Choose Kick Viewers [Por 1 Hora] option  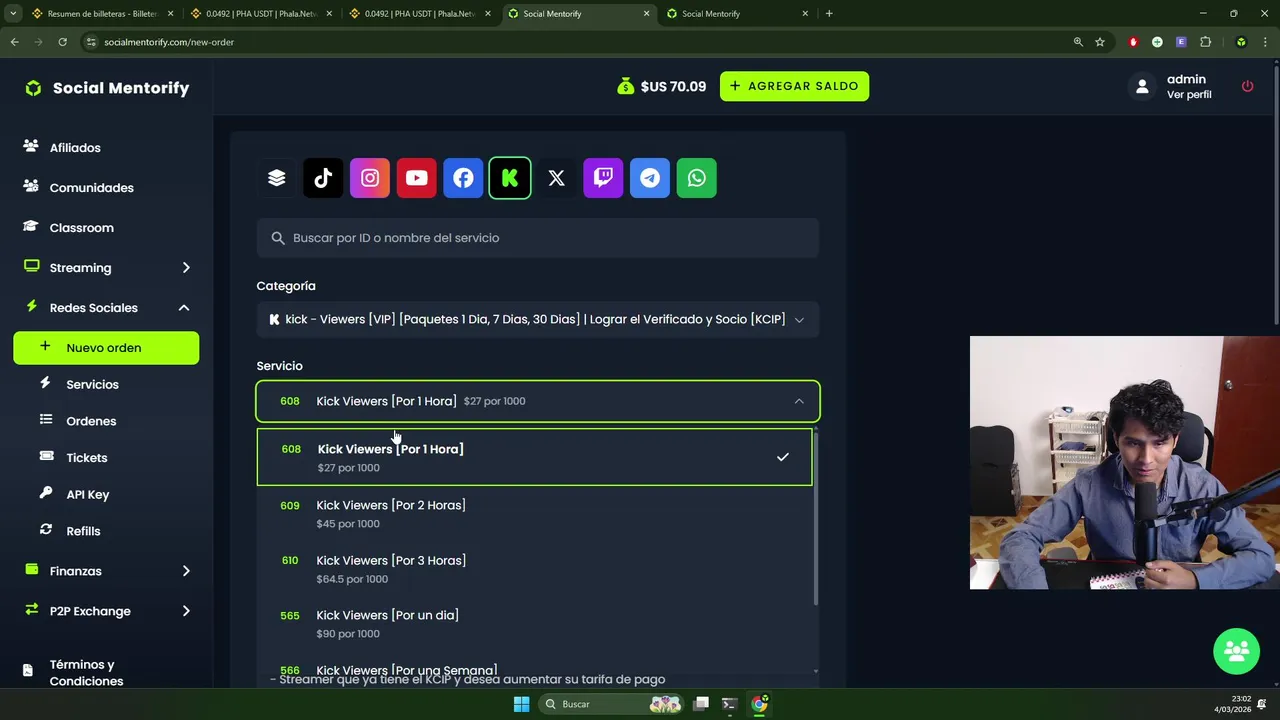(535, 457)
